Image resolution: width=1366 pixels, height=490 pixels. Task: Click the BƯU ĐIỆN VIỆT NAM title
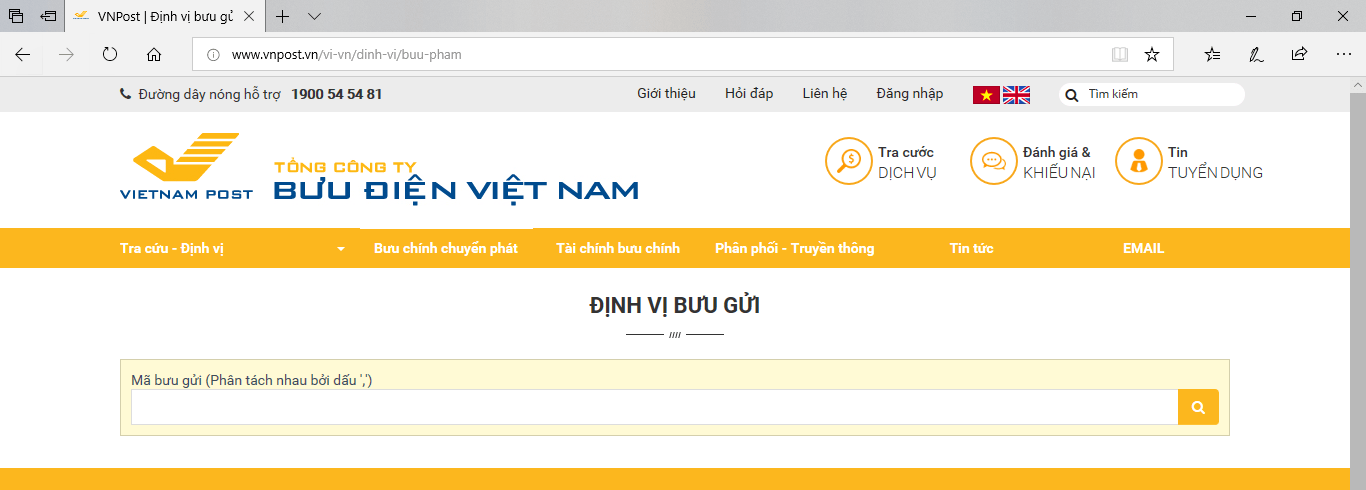click(456, 188)
